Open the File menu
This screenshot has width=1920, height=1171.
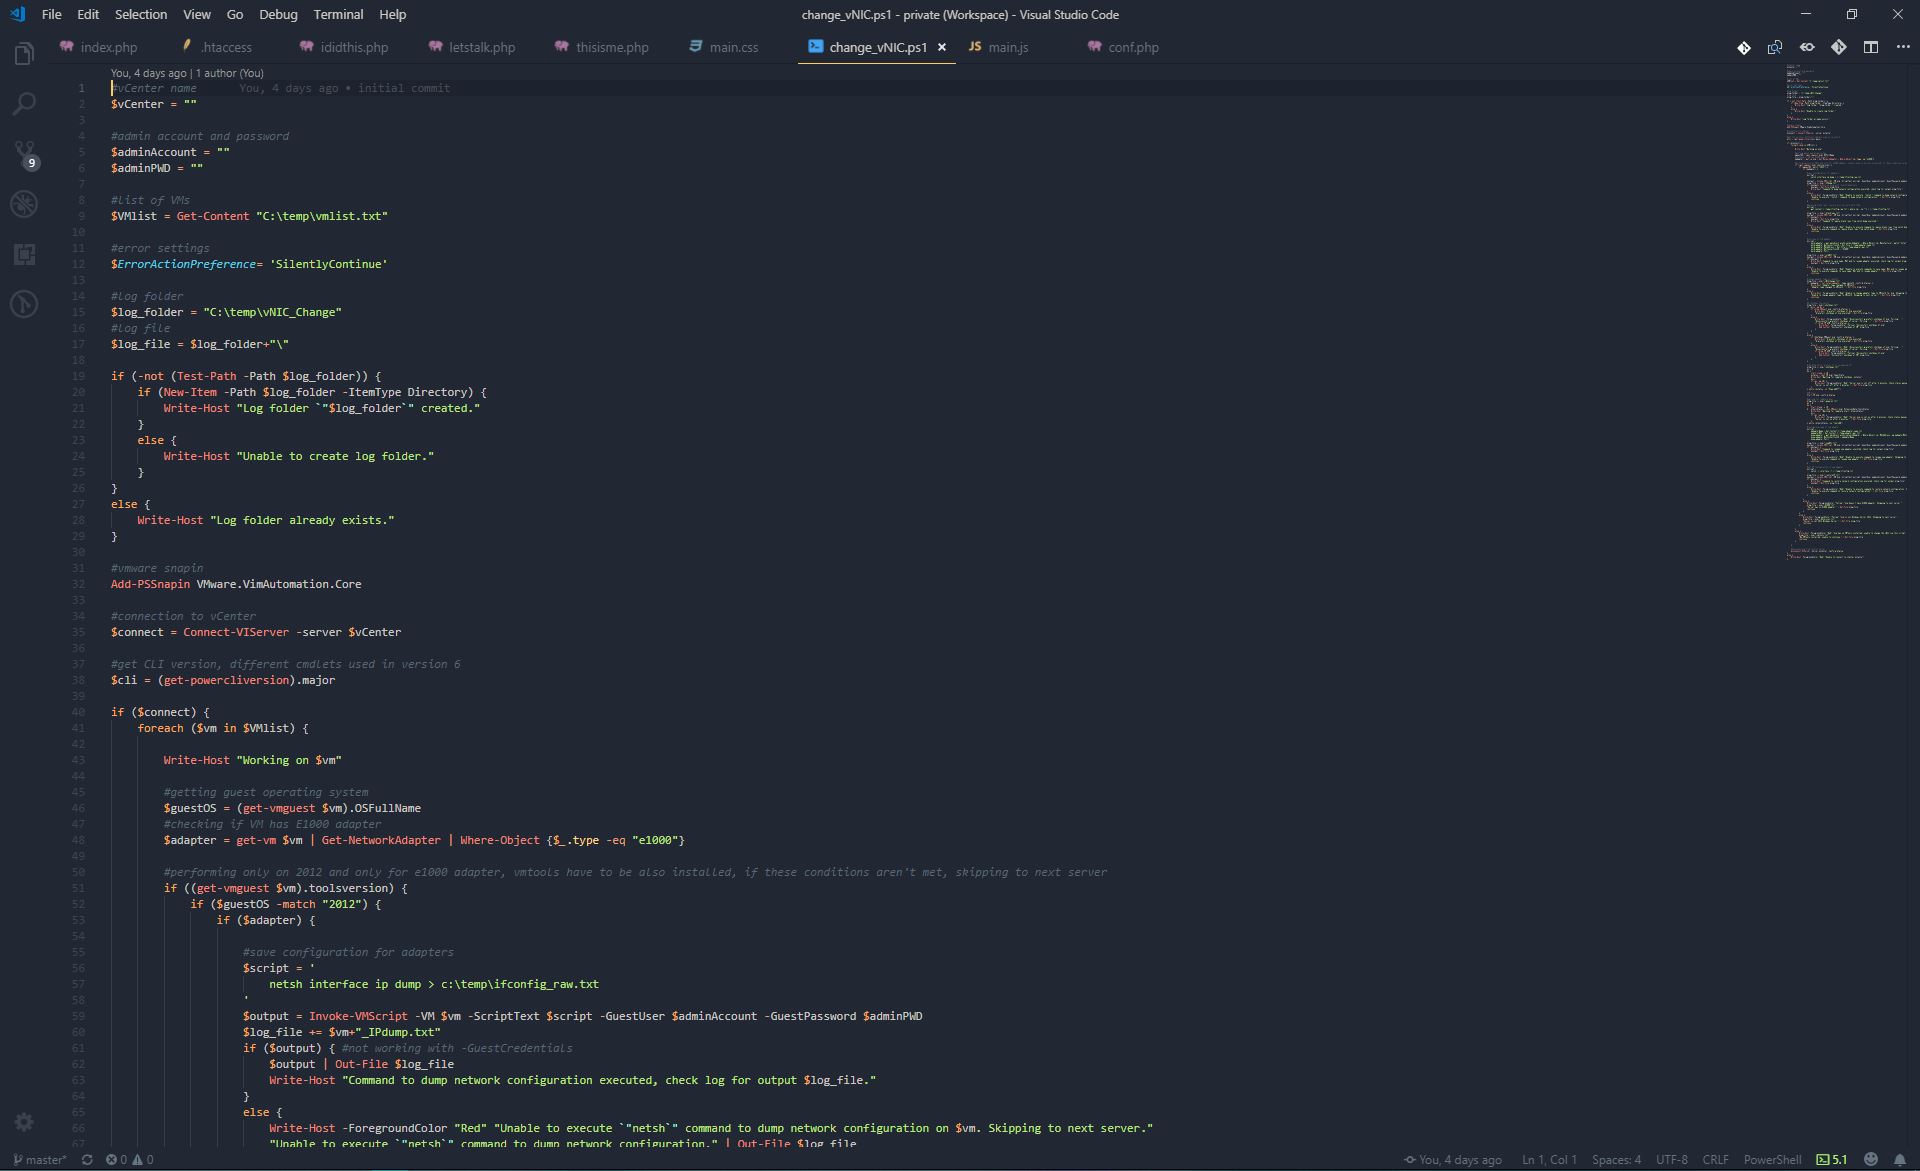click(x=52, y=14)
